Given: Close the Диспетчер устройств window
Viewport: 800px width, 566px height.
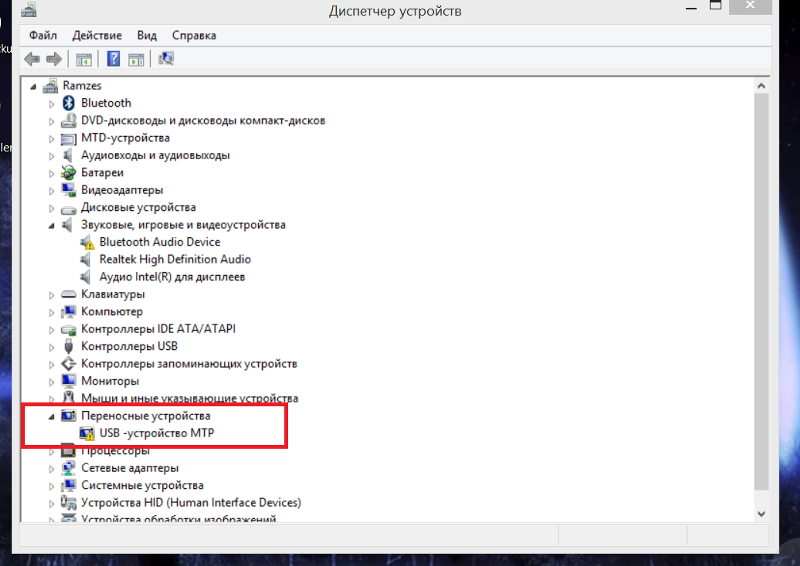Looking at the screenshot, I should click(750, 6).
